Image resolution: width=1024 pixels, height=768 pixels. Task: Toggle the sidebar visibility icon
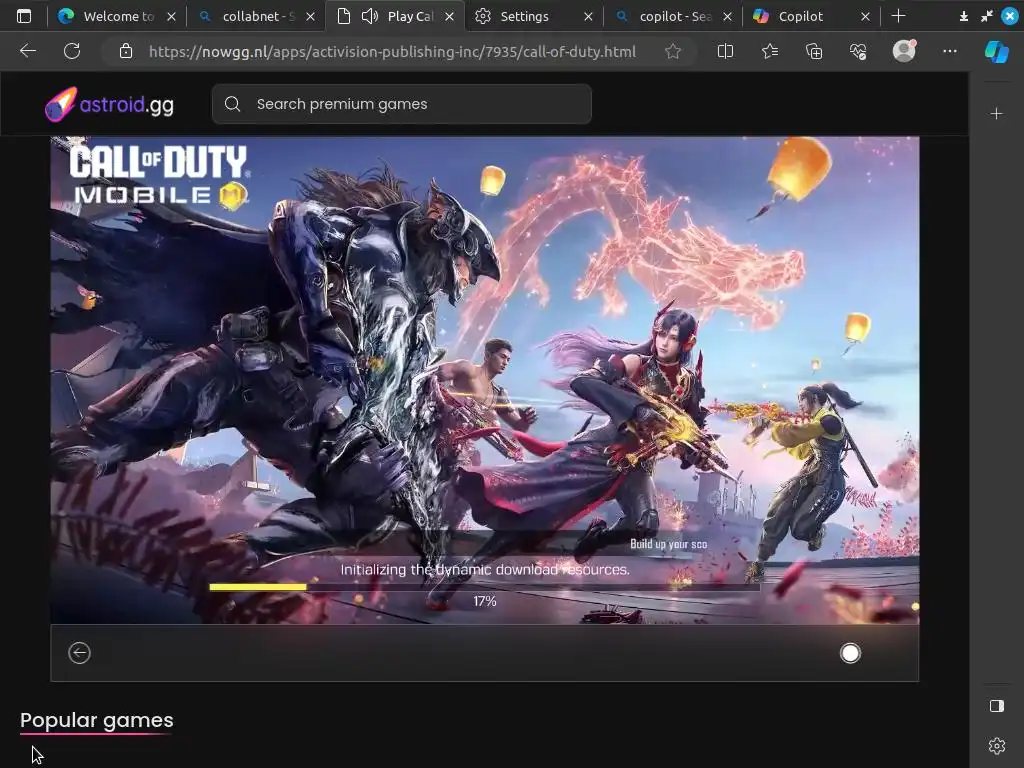click(997, 706)
